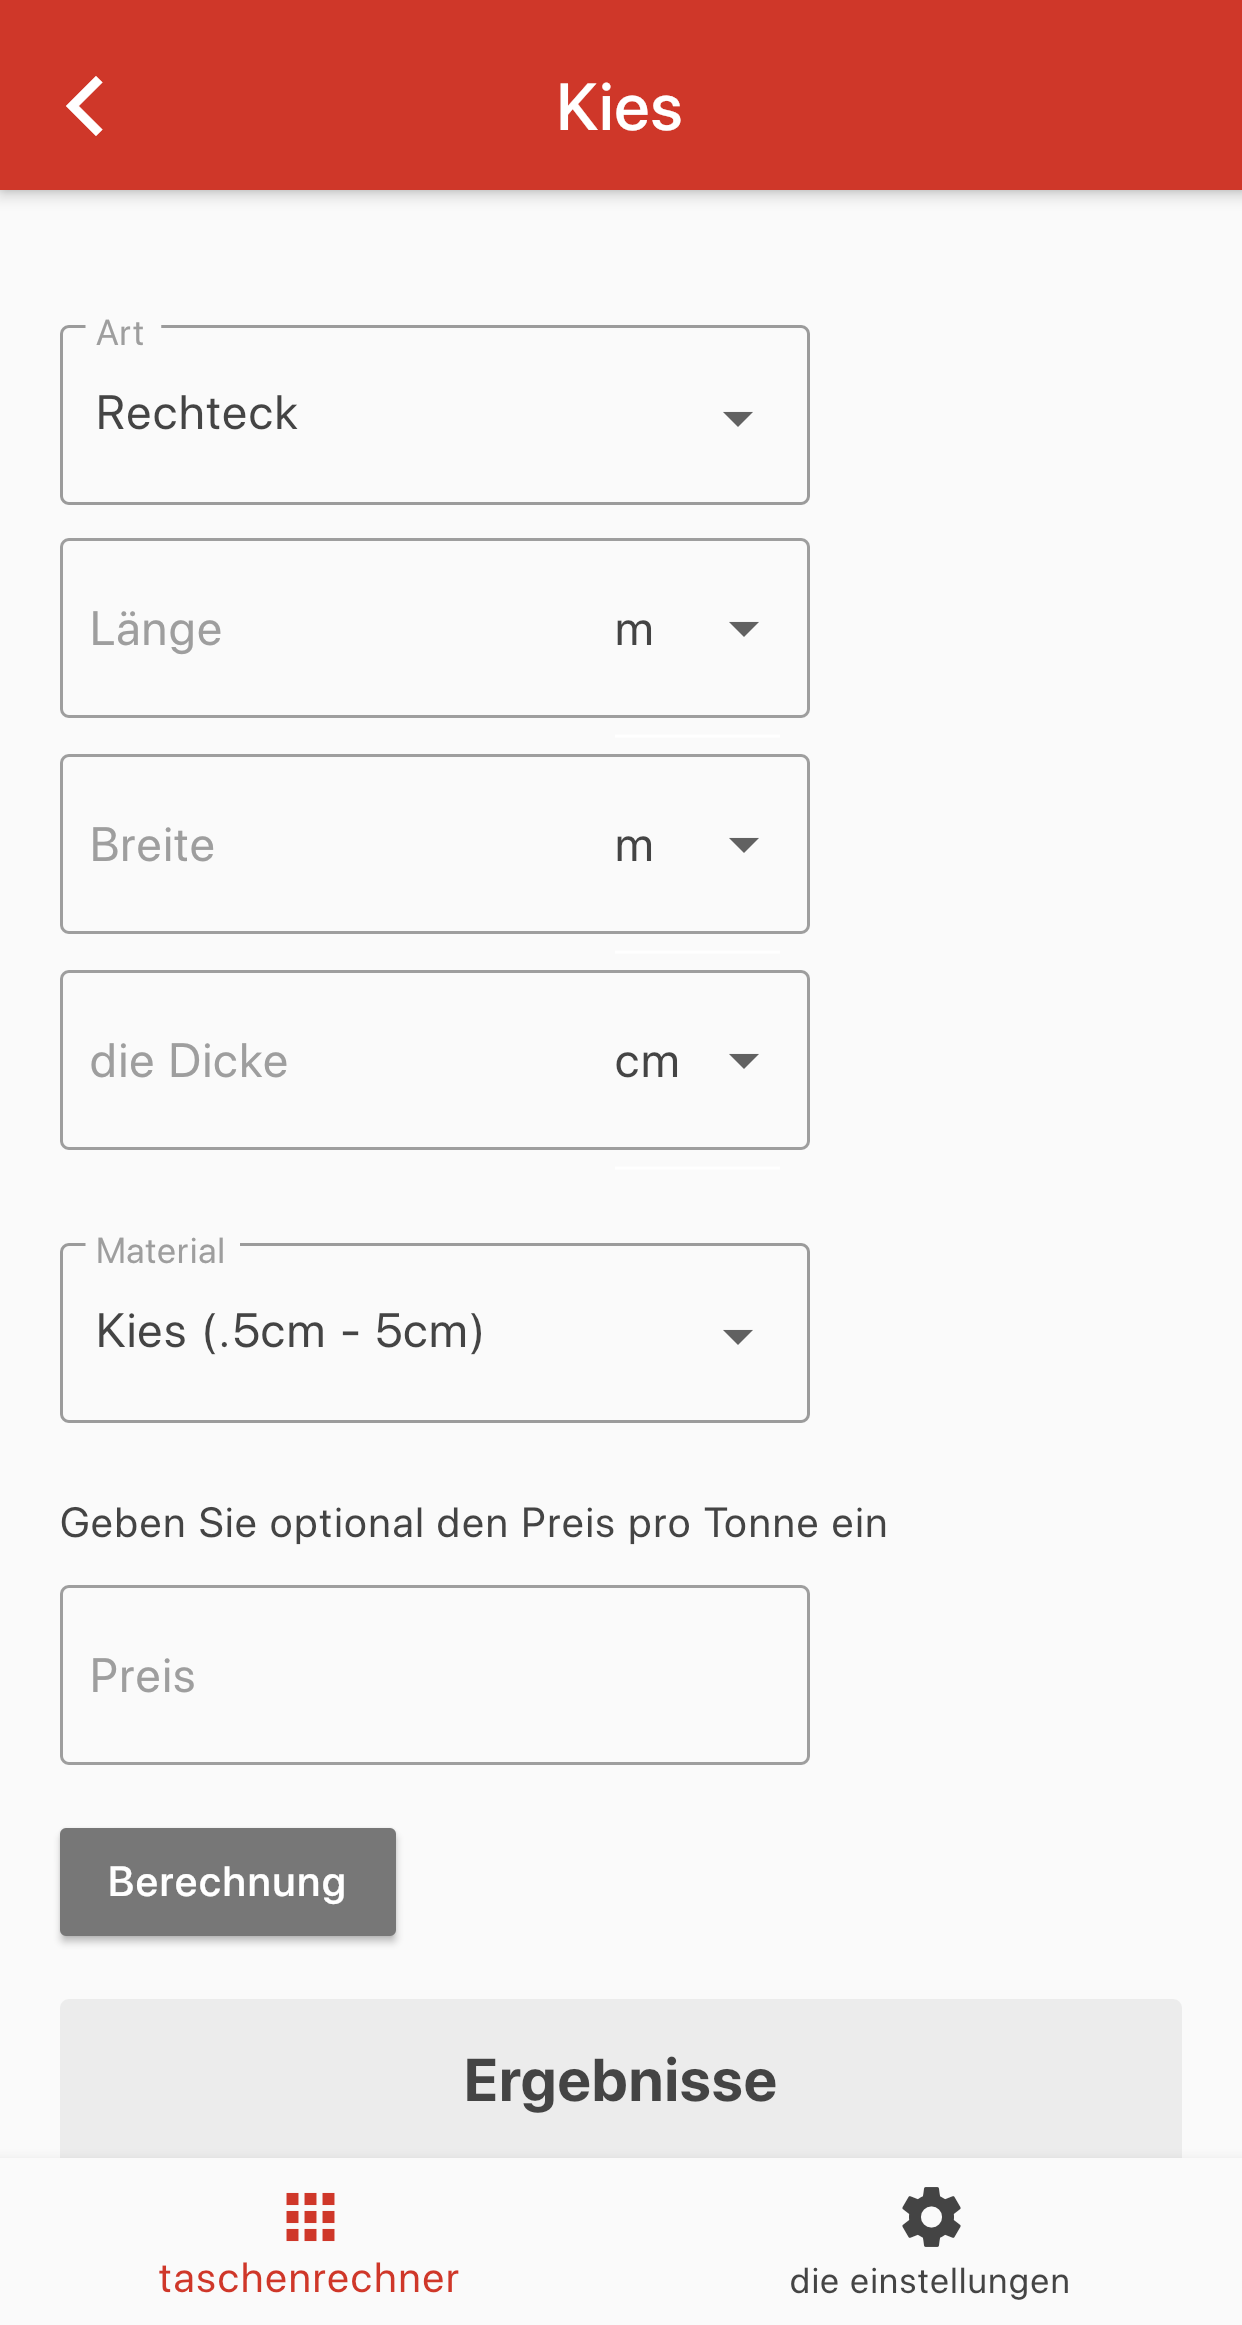The height and width of the screenshot is (2325, 1242).
Task: Click the die Dicke dropdown arrow
Action: [x=744, y=1061]
